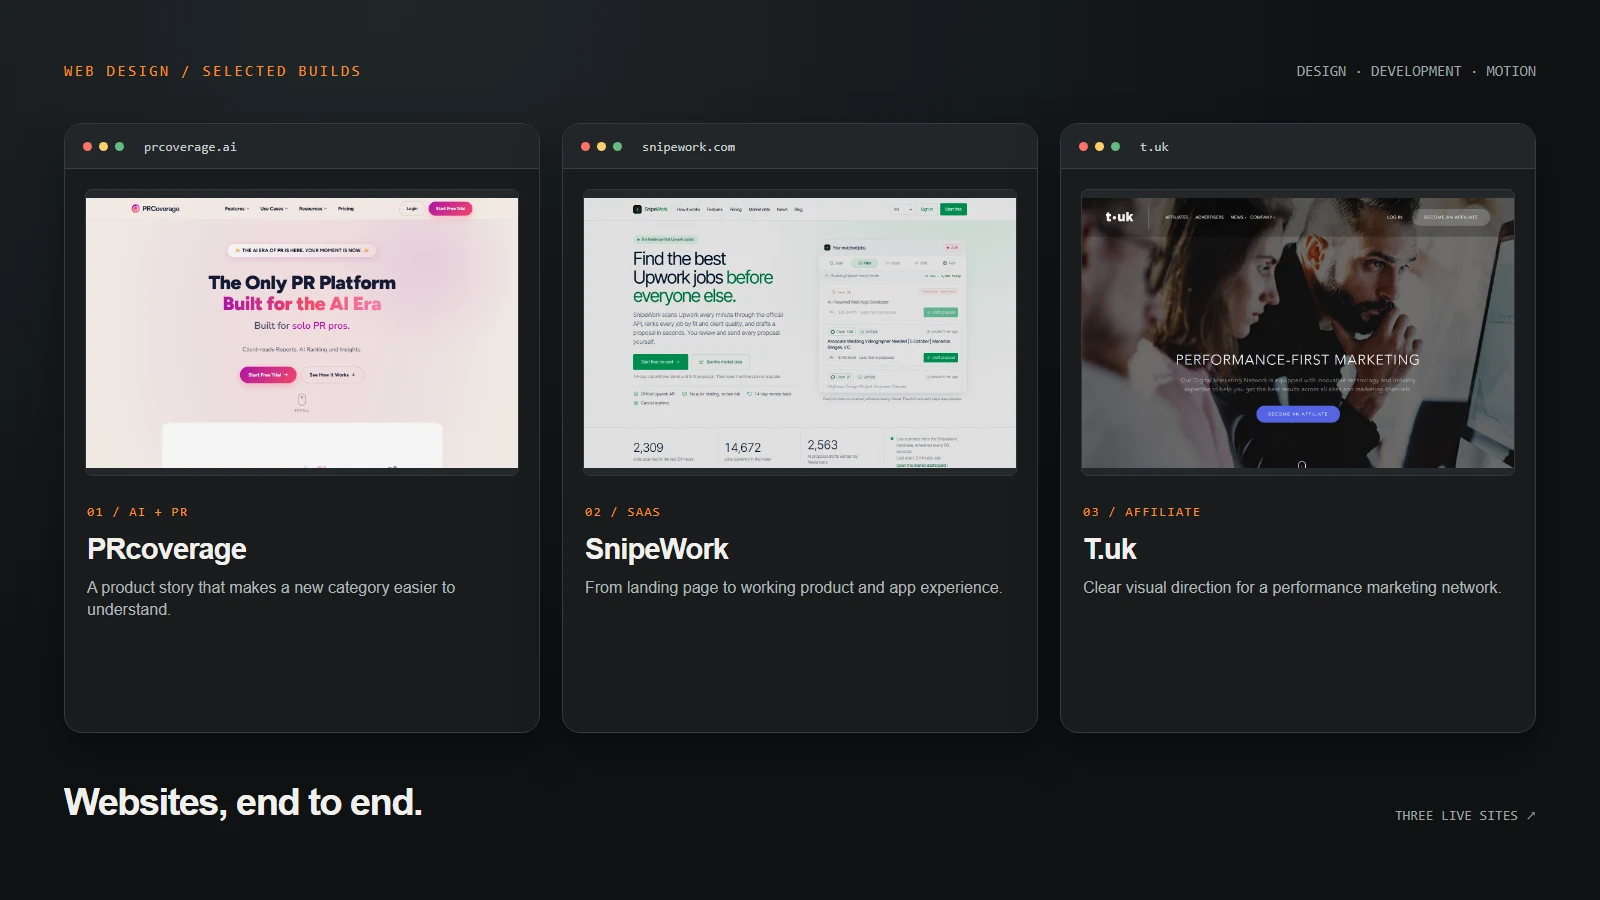Click the t·uk logo in the t.uk preview
This screenshot has height=900, width=1600.
click(1119, 217)
